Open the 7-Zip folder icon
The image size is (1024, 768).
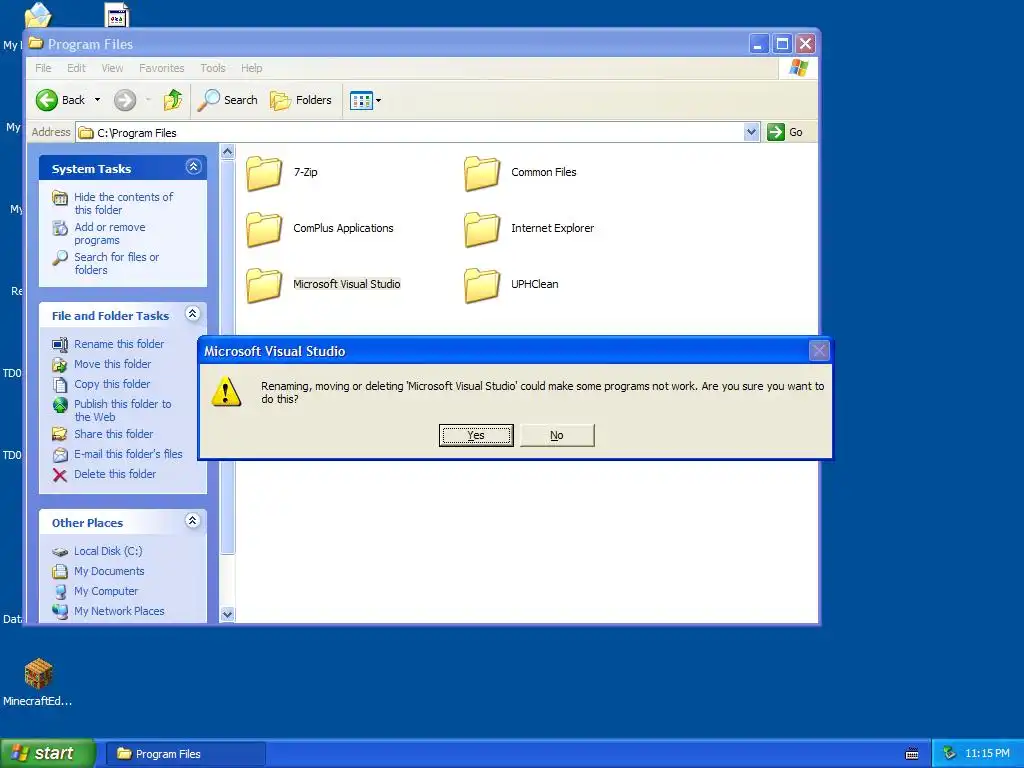264,173
